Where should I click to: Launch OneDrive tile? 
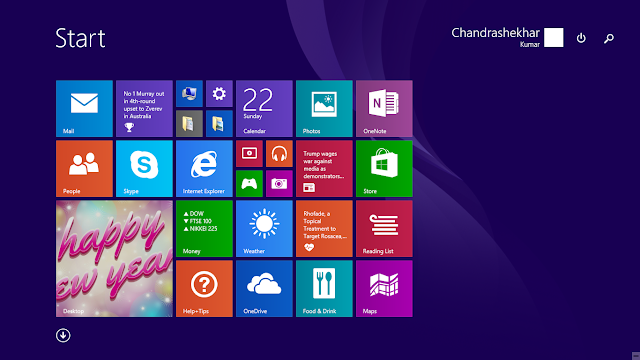pos(264,289)
